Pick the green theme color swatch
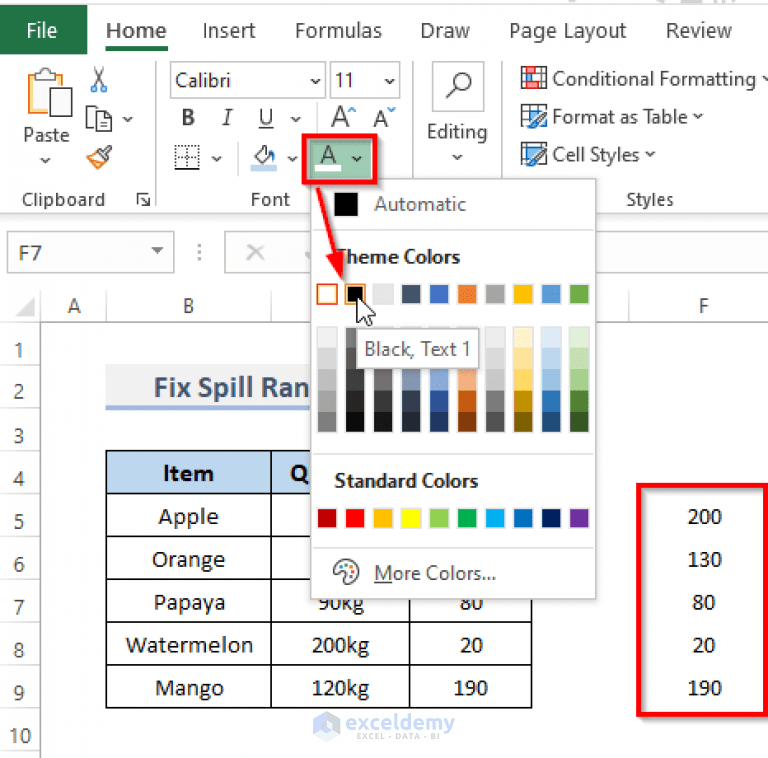 click(x=579, y=294)
